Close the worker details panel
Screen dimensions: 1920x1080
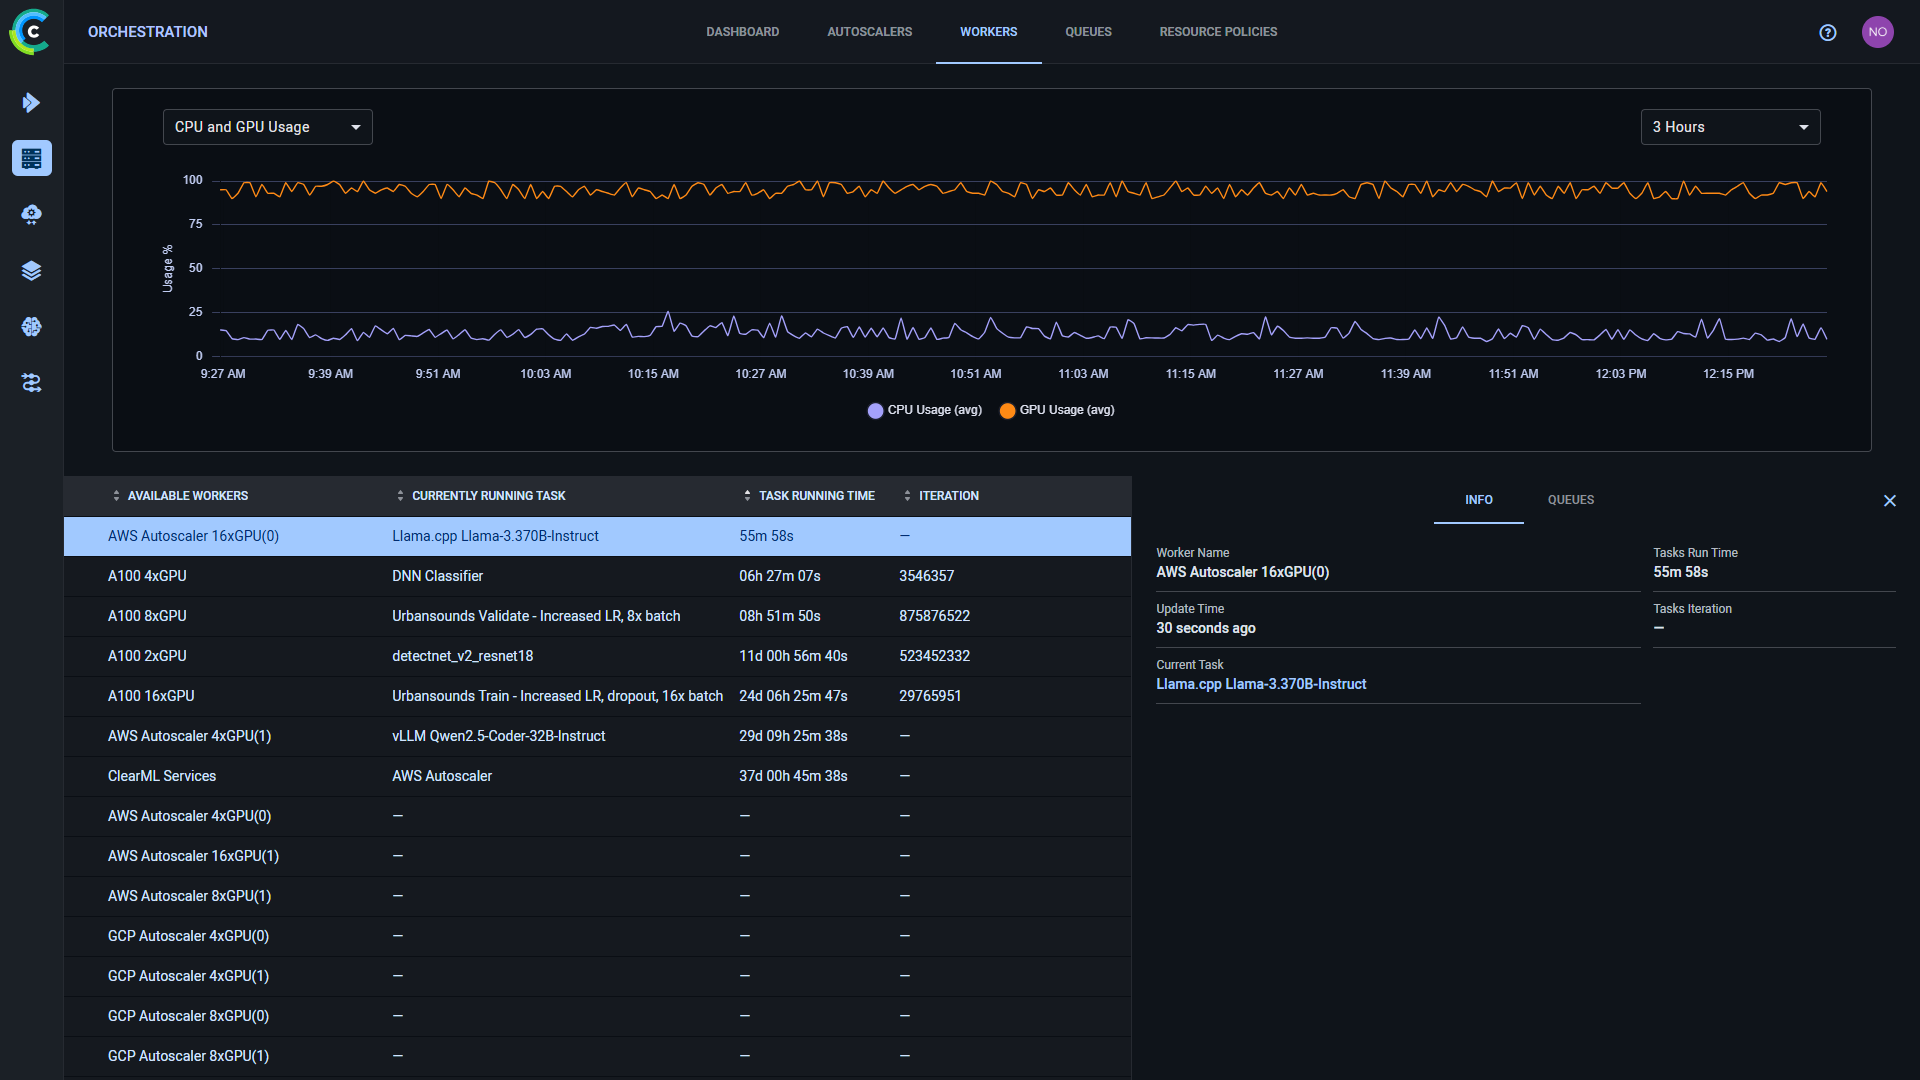click(x=1890, y=501)
